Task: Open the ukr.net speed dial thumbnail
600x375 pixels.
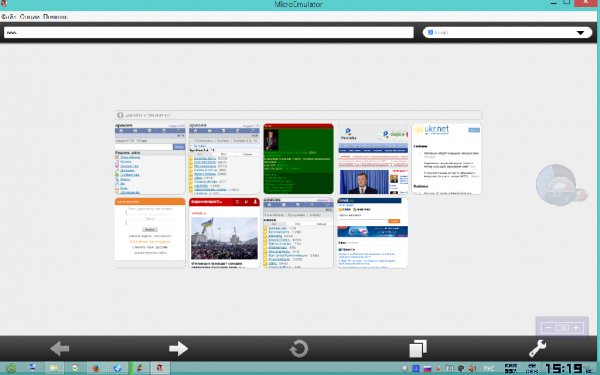Action: tap(447, 158)
